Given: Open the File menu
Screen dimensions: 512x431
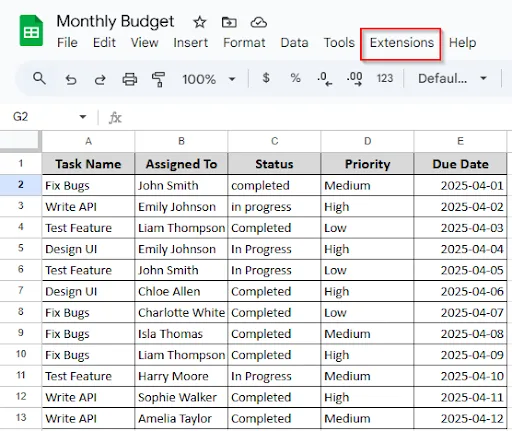Looking at the screenshot, I should coord(67,43).
